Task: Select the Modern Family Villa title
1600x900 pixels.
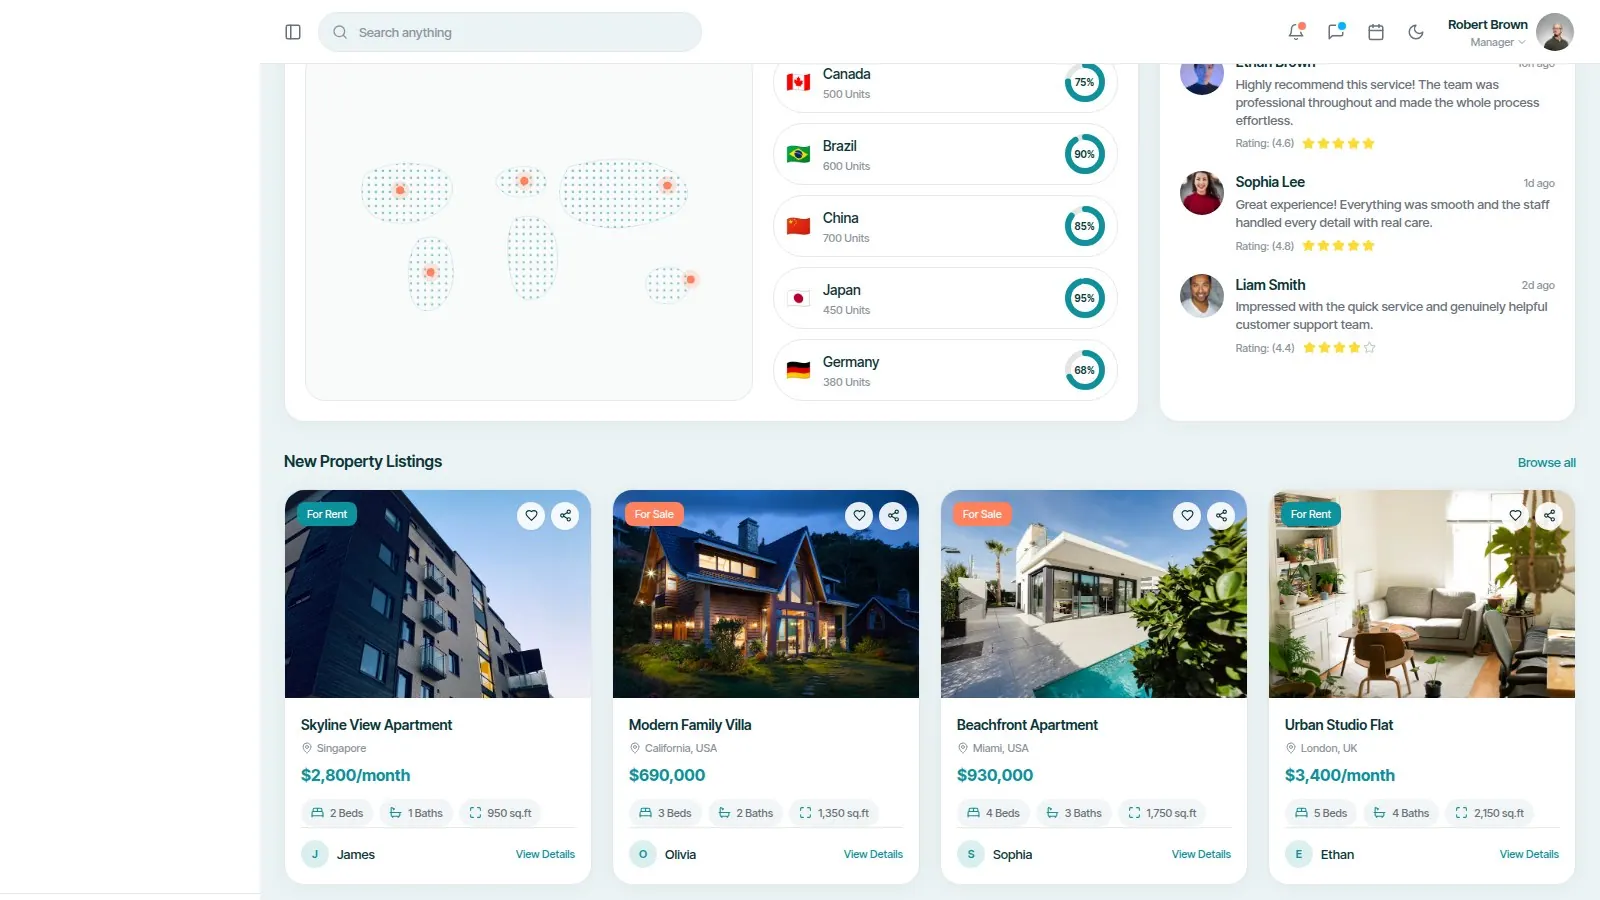Action: tap(690, 725)
